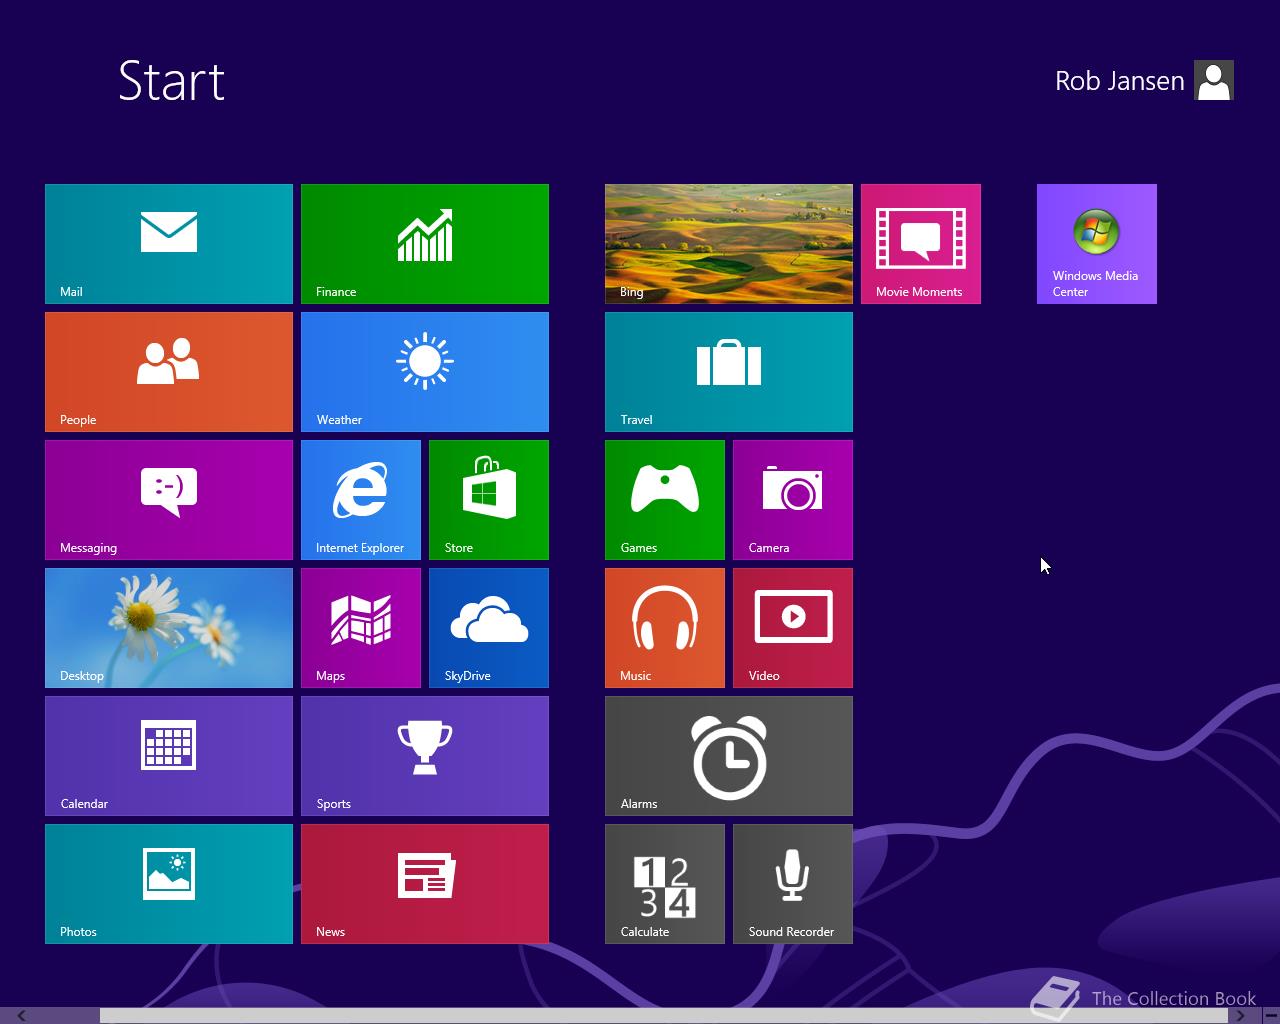Open the People tile
Screen dimensions: 1280x1024
point(169,372)
